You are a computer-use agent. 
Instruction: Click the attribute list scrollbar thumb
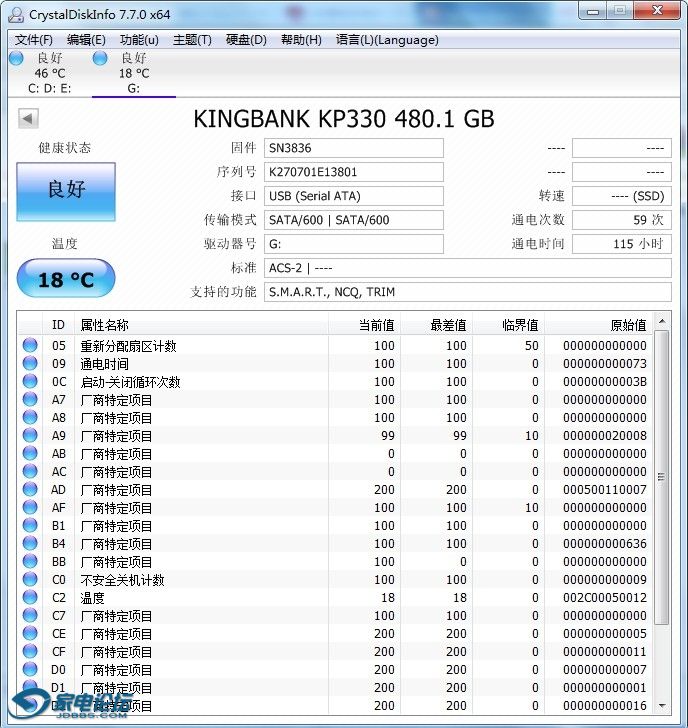[662, 477]
